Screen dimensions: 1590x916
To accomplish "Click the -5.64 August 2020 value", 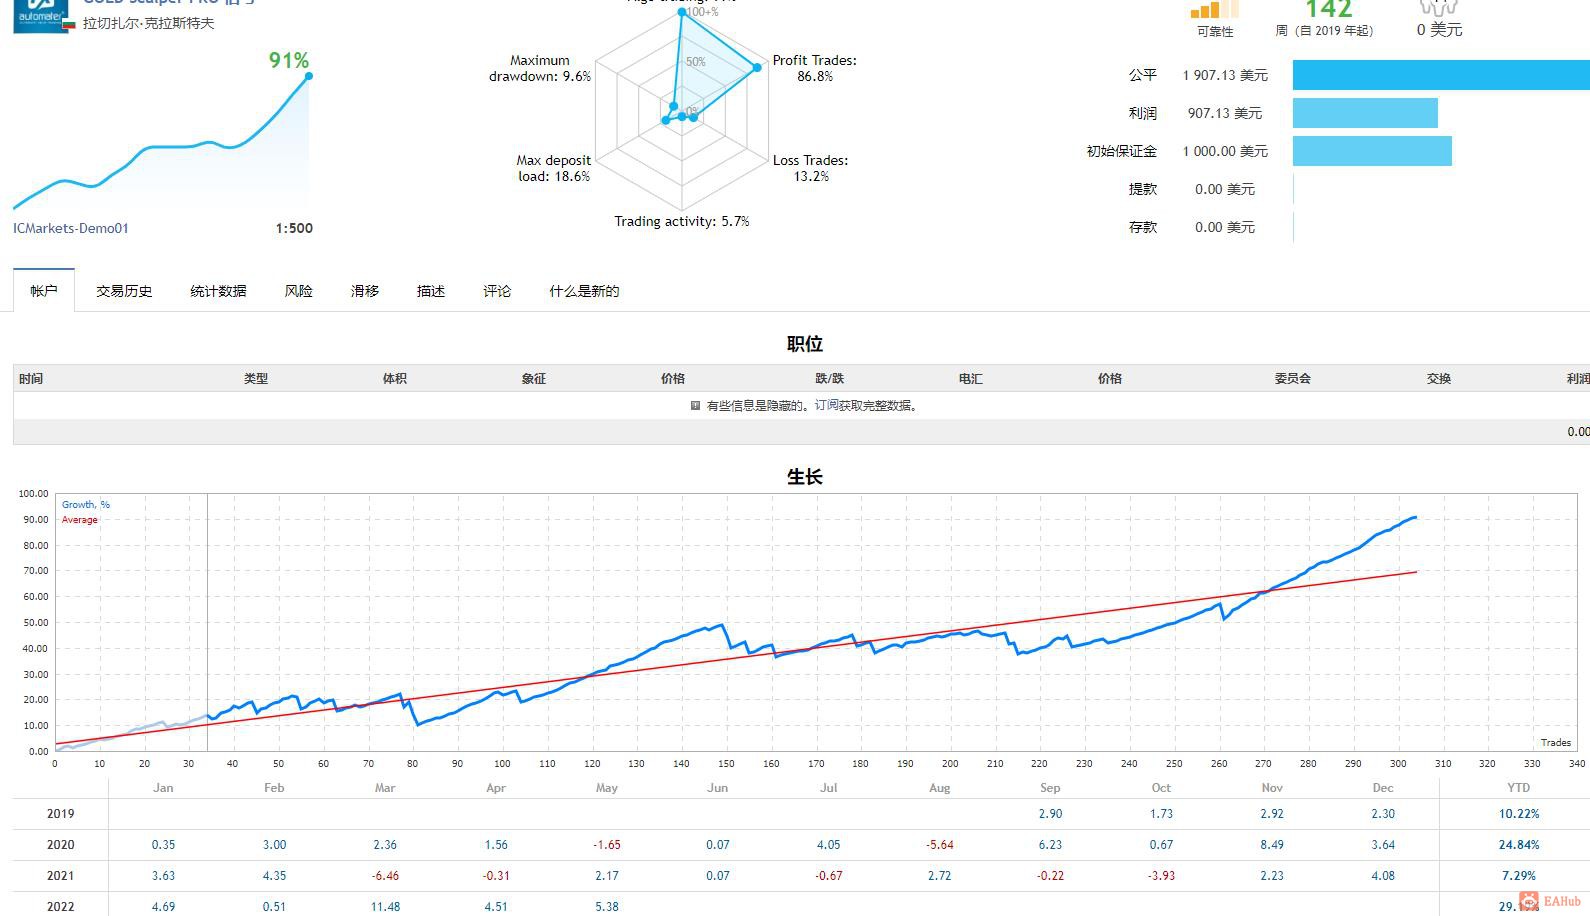I will pyautogui.click(x=940, y=845).
